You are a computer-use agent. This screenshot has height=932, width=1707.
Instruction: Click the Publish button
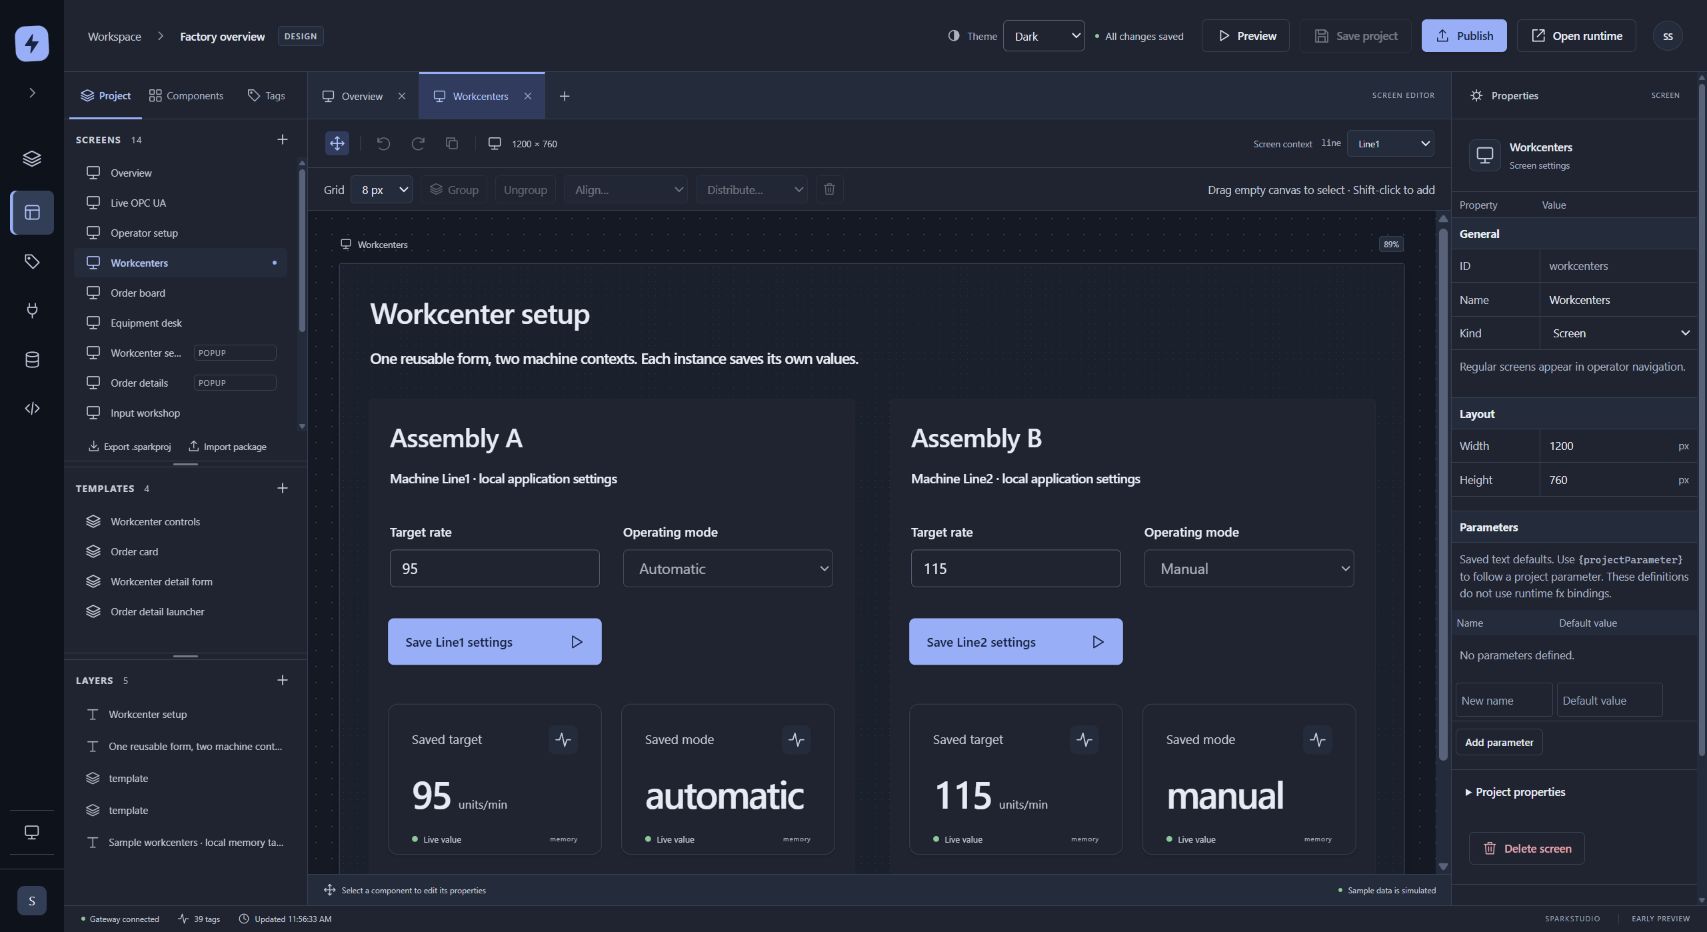(x=1464, y=36)
